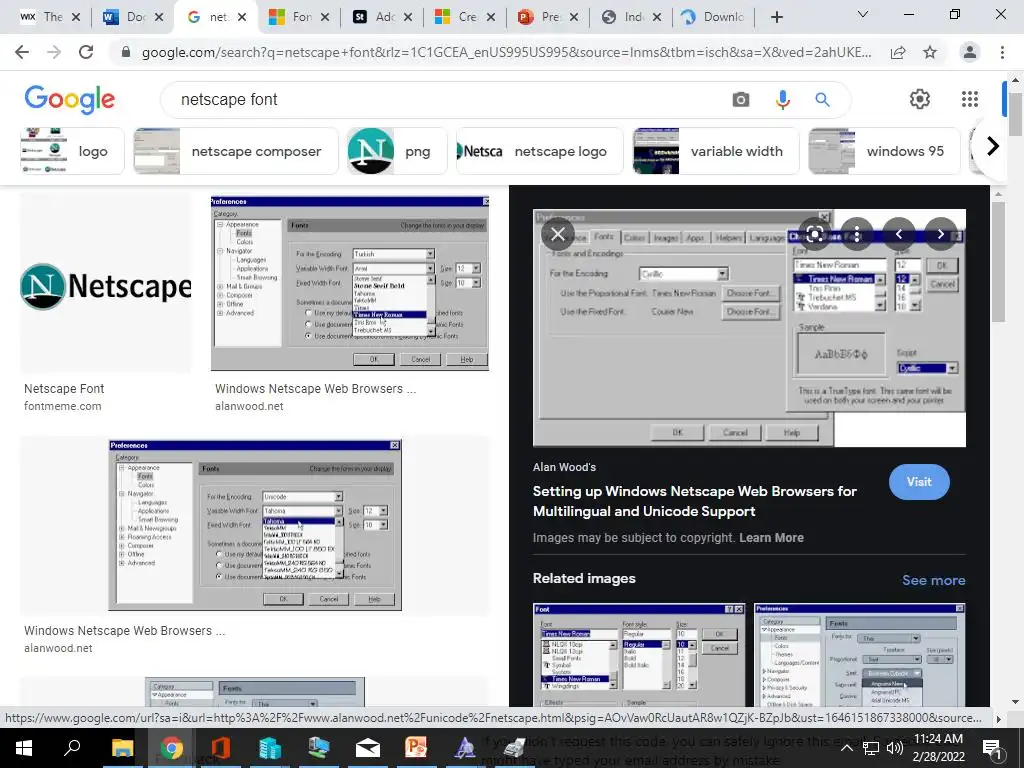Image resolution: width=1024 pixels, height=768 pixels.
Task: Open a new browser tab
Action: 776,17
